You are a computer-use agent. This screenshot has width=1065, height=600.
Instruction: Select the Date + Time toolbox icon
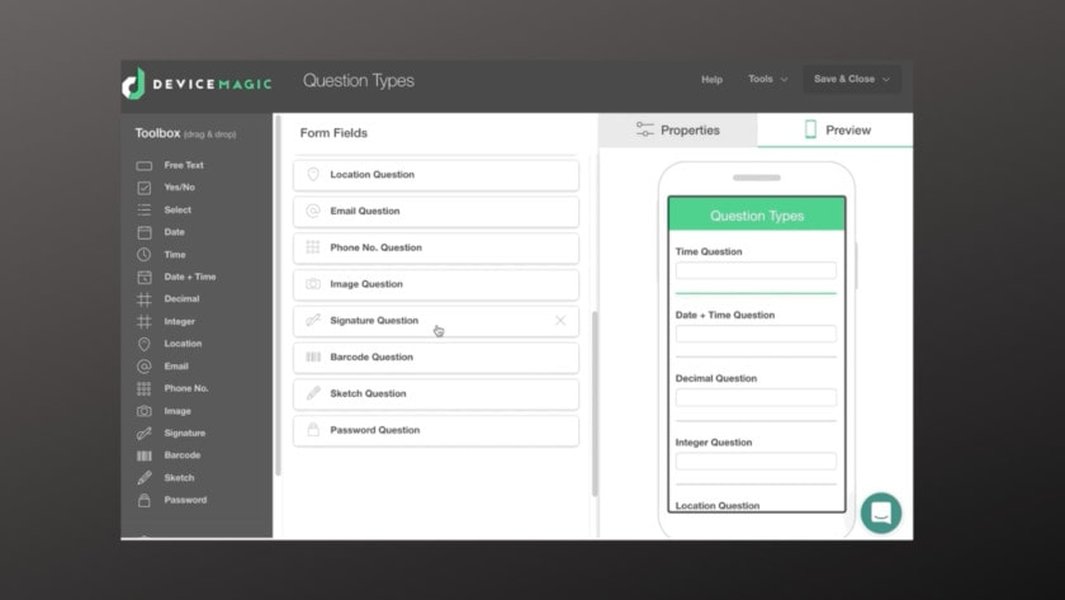coord(144,277)
